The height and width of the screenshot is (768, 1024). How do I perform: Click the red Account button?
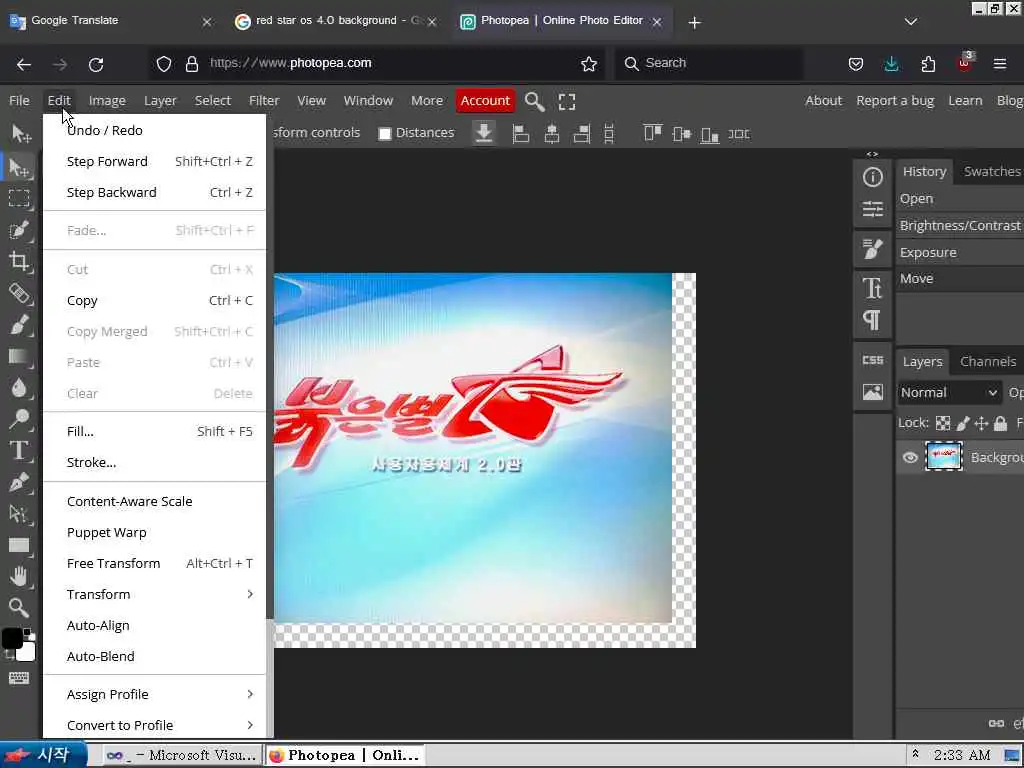pos(485,101)
